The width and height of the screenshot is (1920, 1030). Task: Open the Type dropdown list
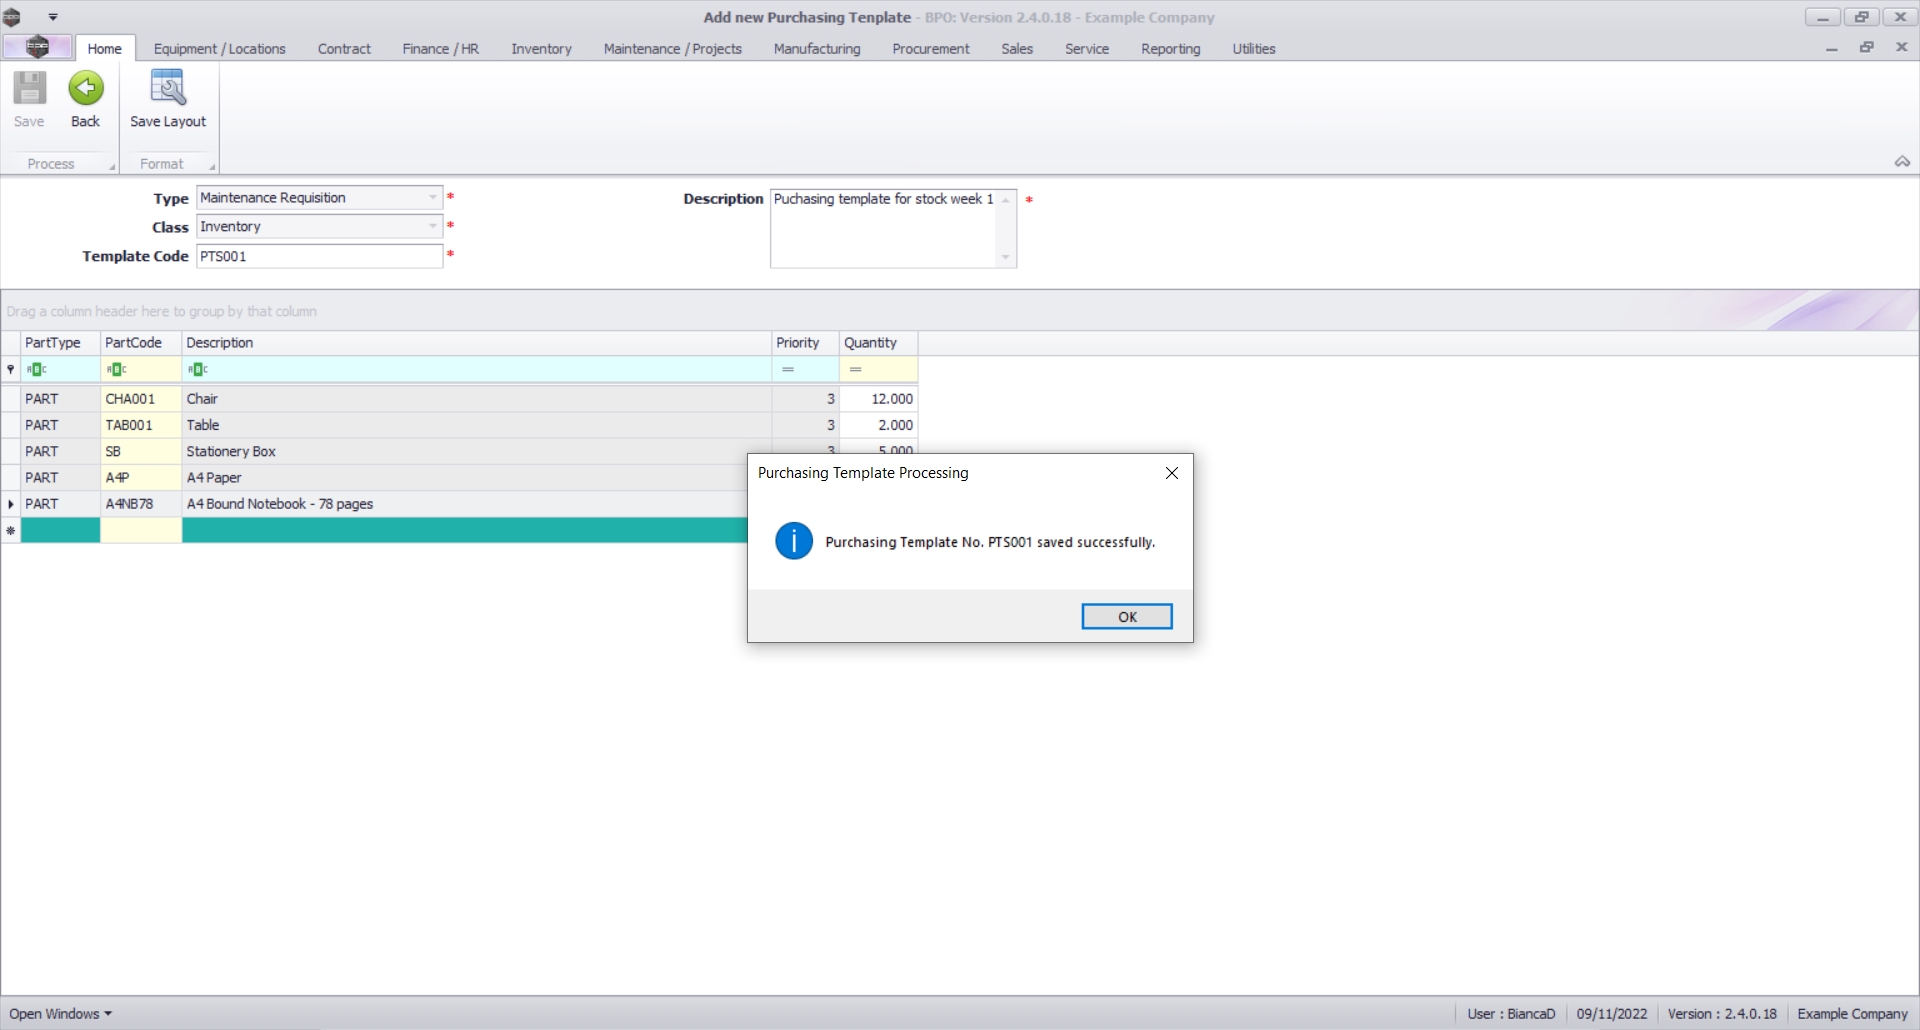pos(433,198)
